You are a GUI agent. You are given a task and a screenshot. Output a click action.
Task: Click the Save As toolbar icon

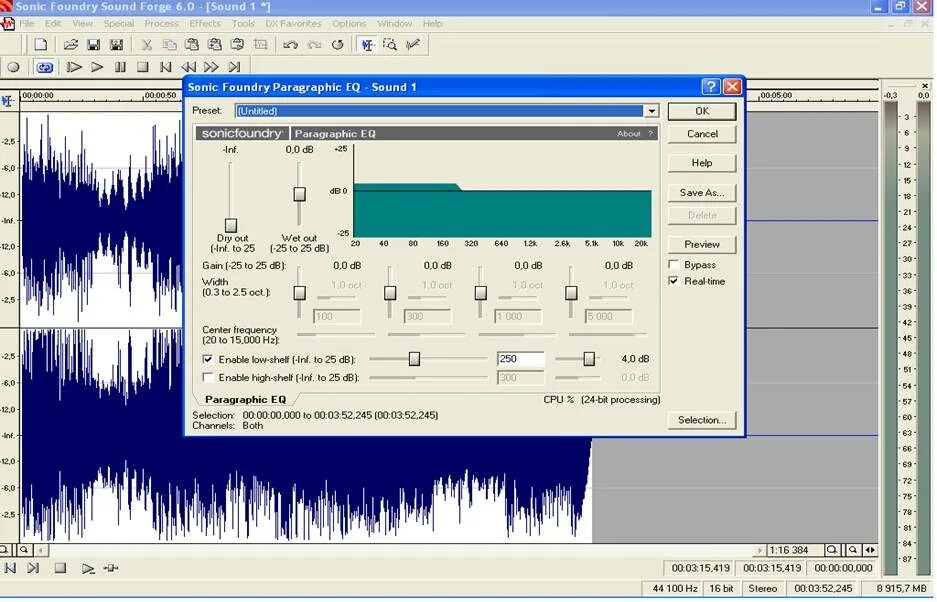tap(117, 45)
